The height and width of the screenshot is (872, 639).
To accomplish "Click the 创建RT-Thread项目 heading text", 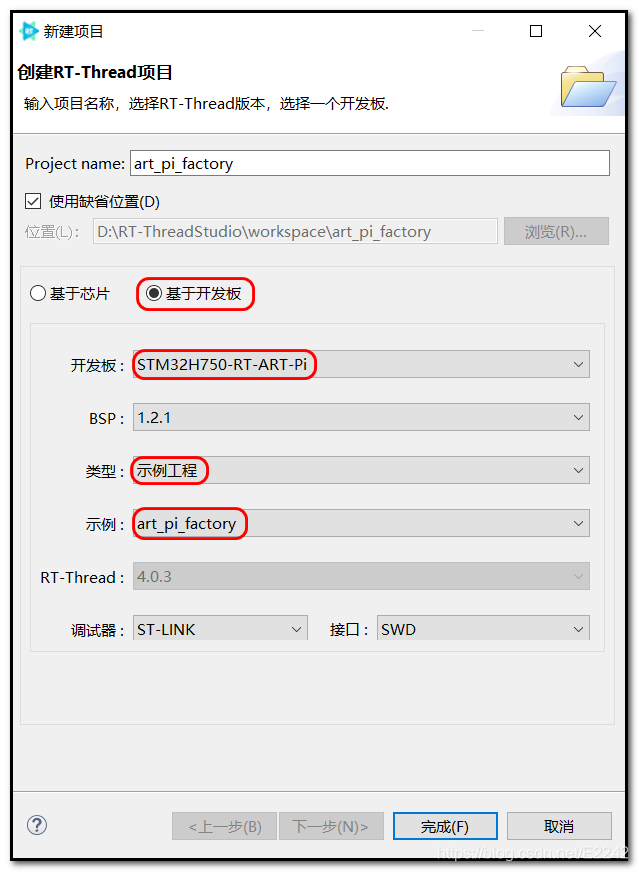I will [95, 72].
